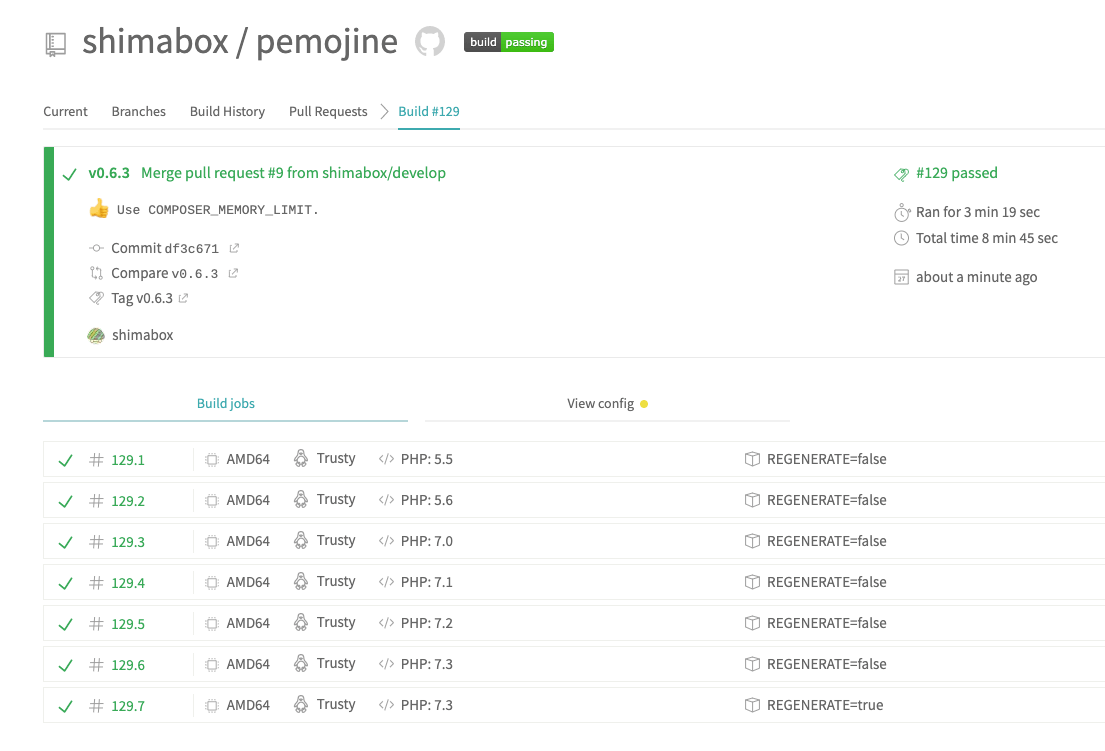
Task: Go to the Build History tab
Action: point(227,111)
